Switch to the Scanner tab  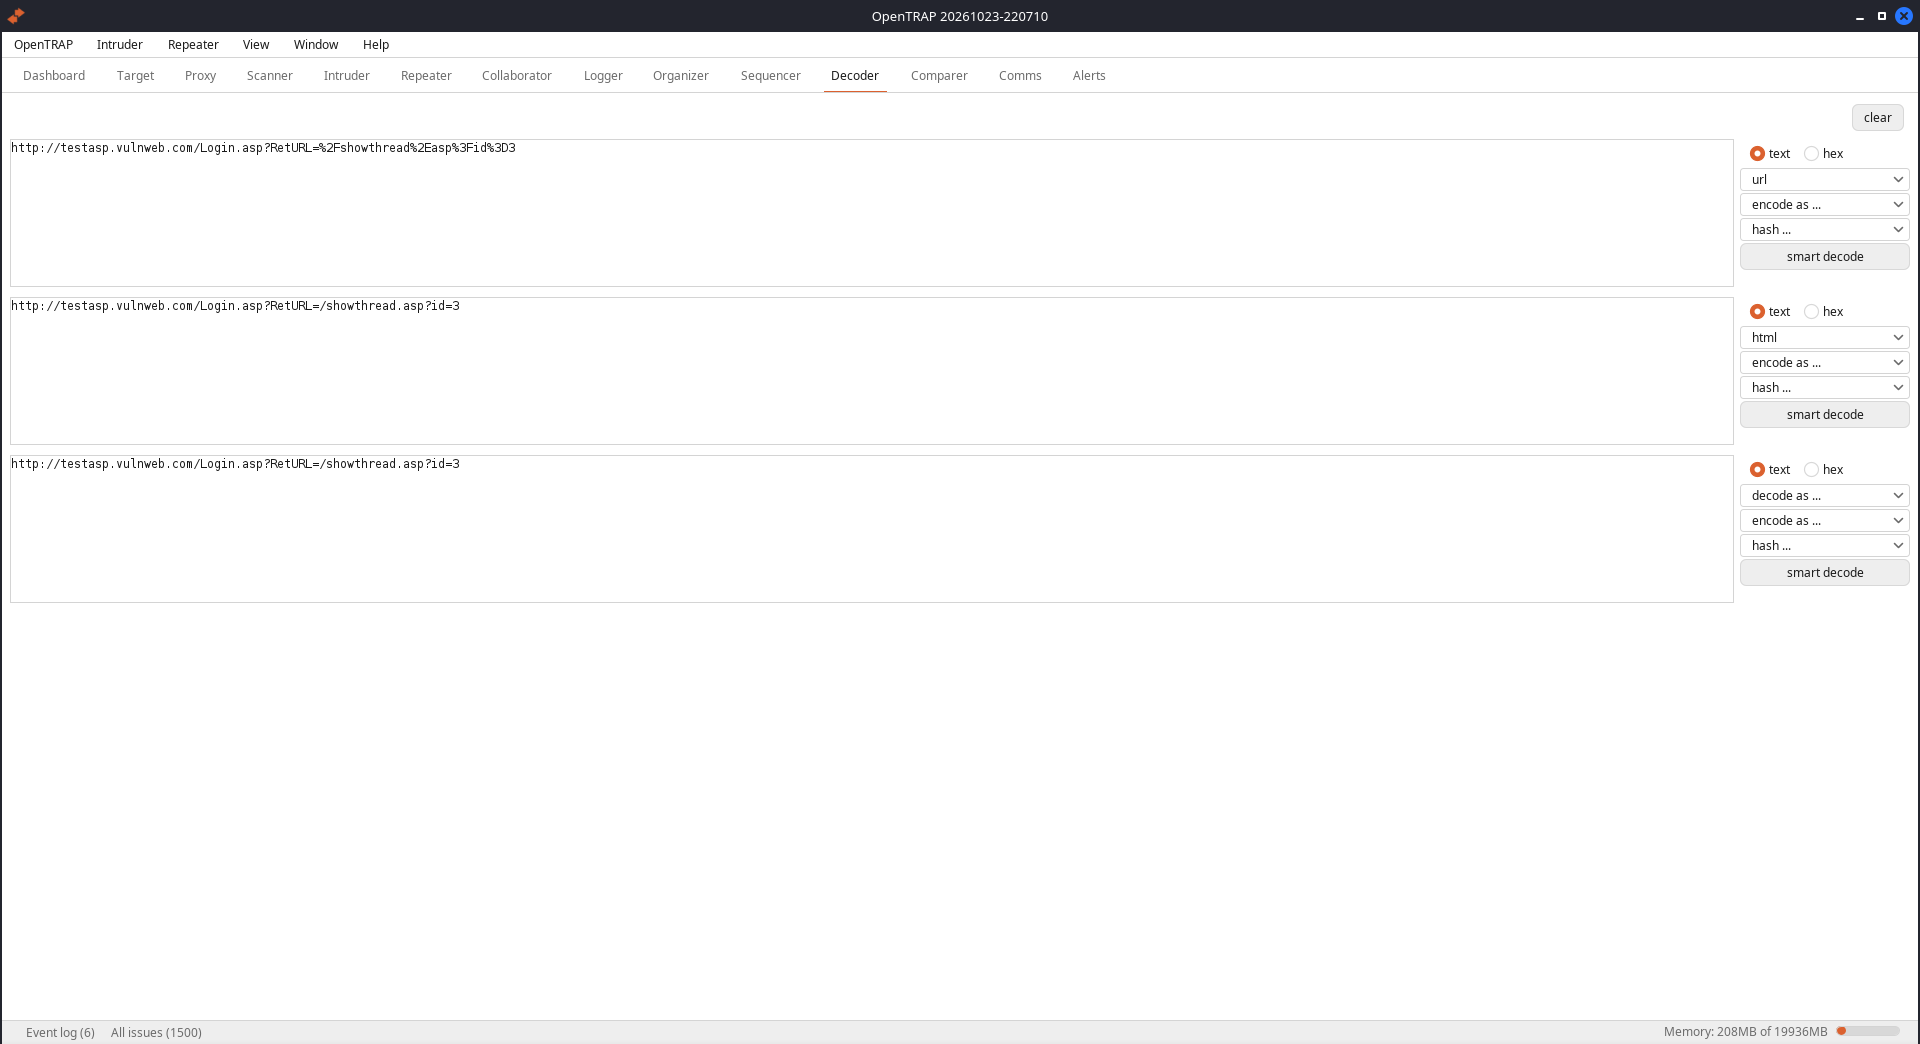[x=270, y=76]
